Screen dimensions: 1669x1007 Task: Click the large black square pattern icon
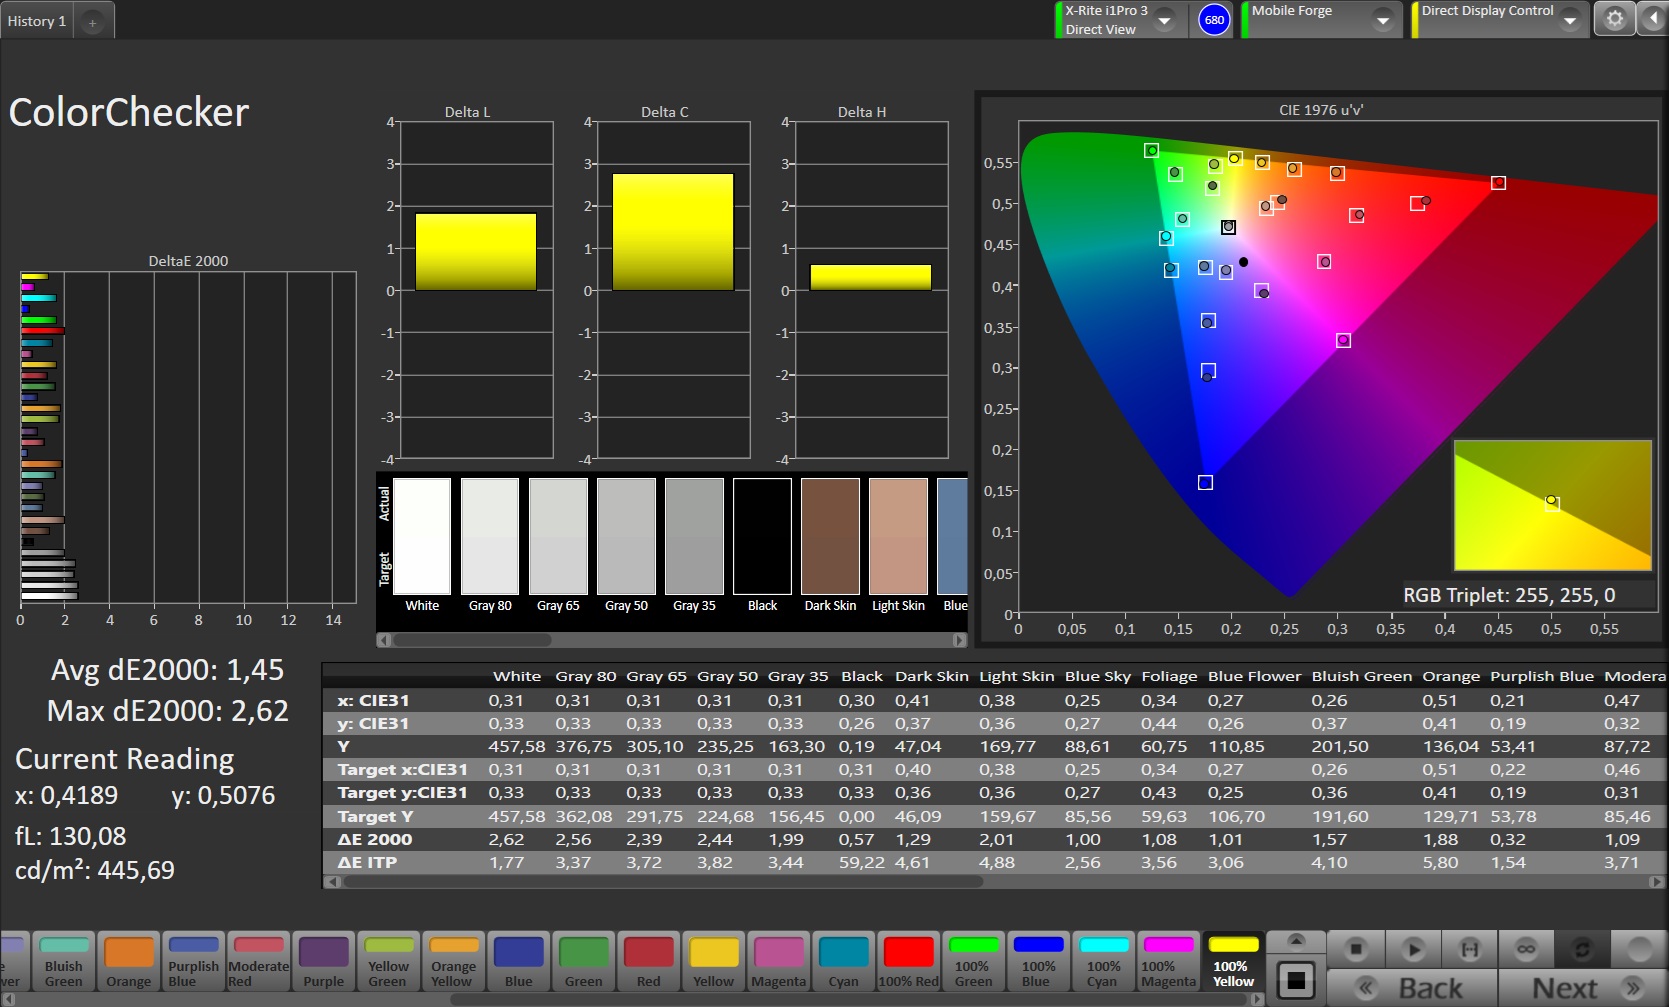1296,980
